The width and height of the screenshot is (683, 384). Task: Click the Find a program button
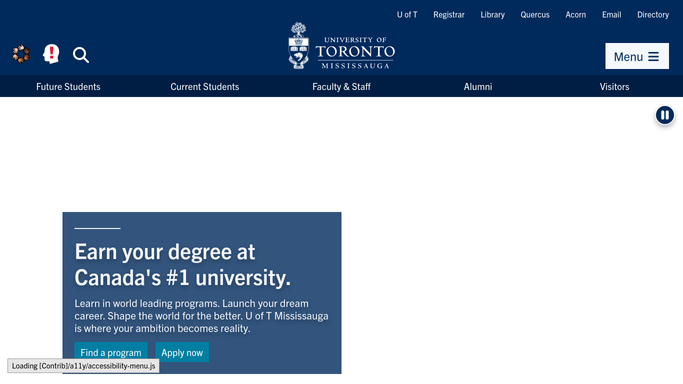point(111,352)
